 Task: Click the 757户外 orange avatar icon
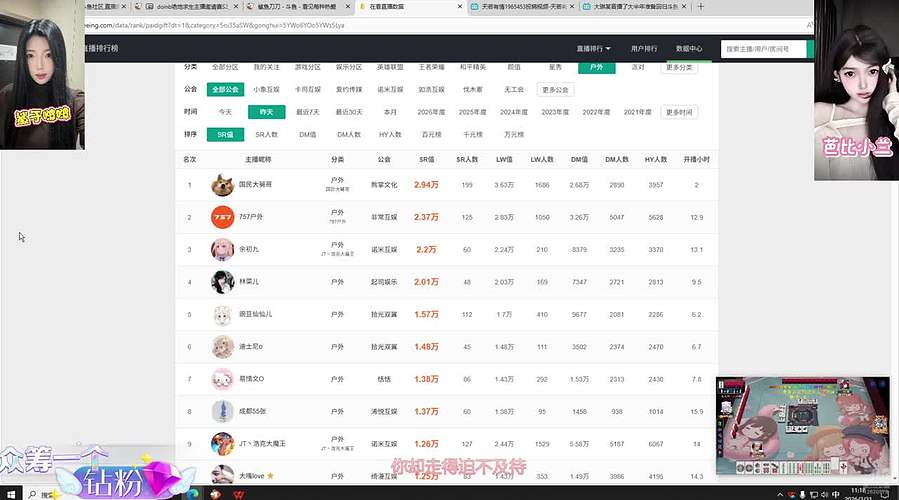[222, 216]
